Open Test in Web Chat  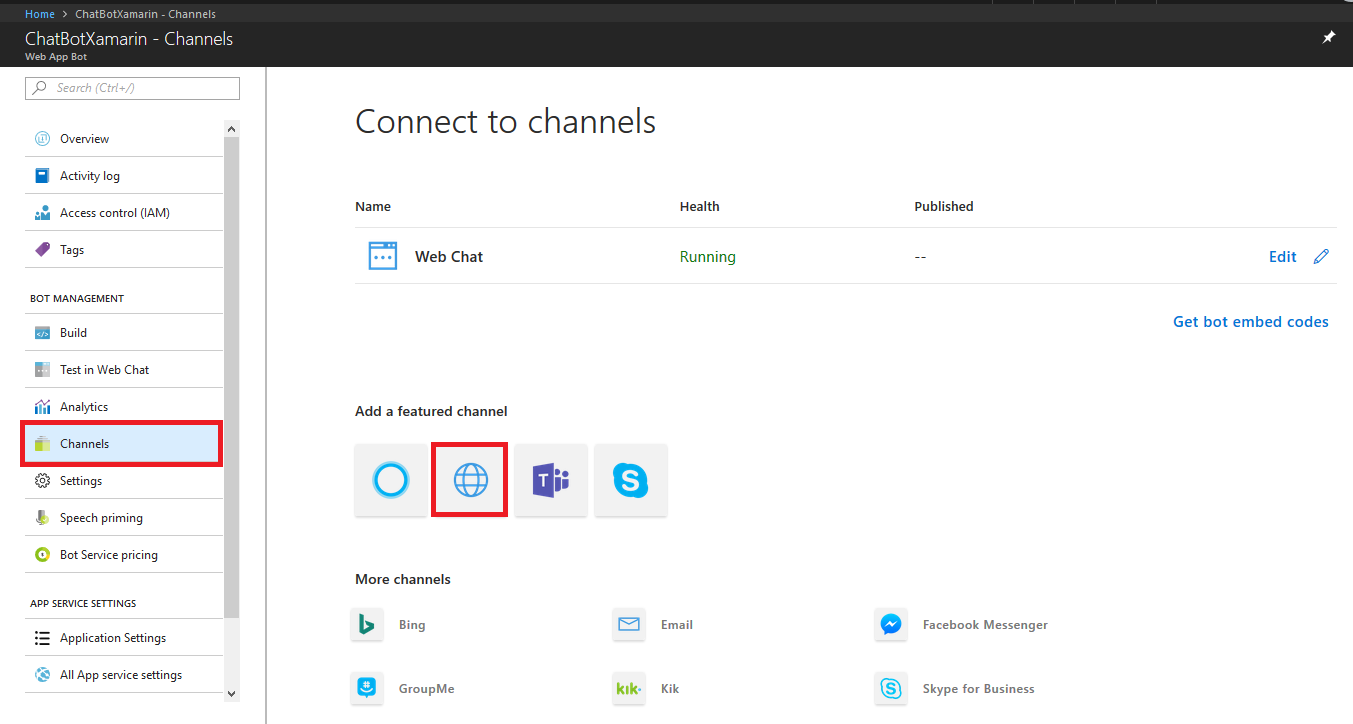click(x=124, y=370)
